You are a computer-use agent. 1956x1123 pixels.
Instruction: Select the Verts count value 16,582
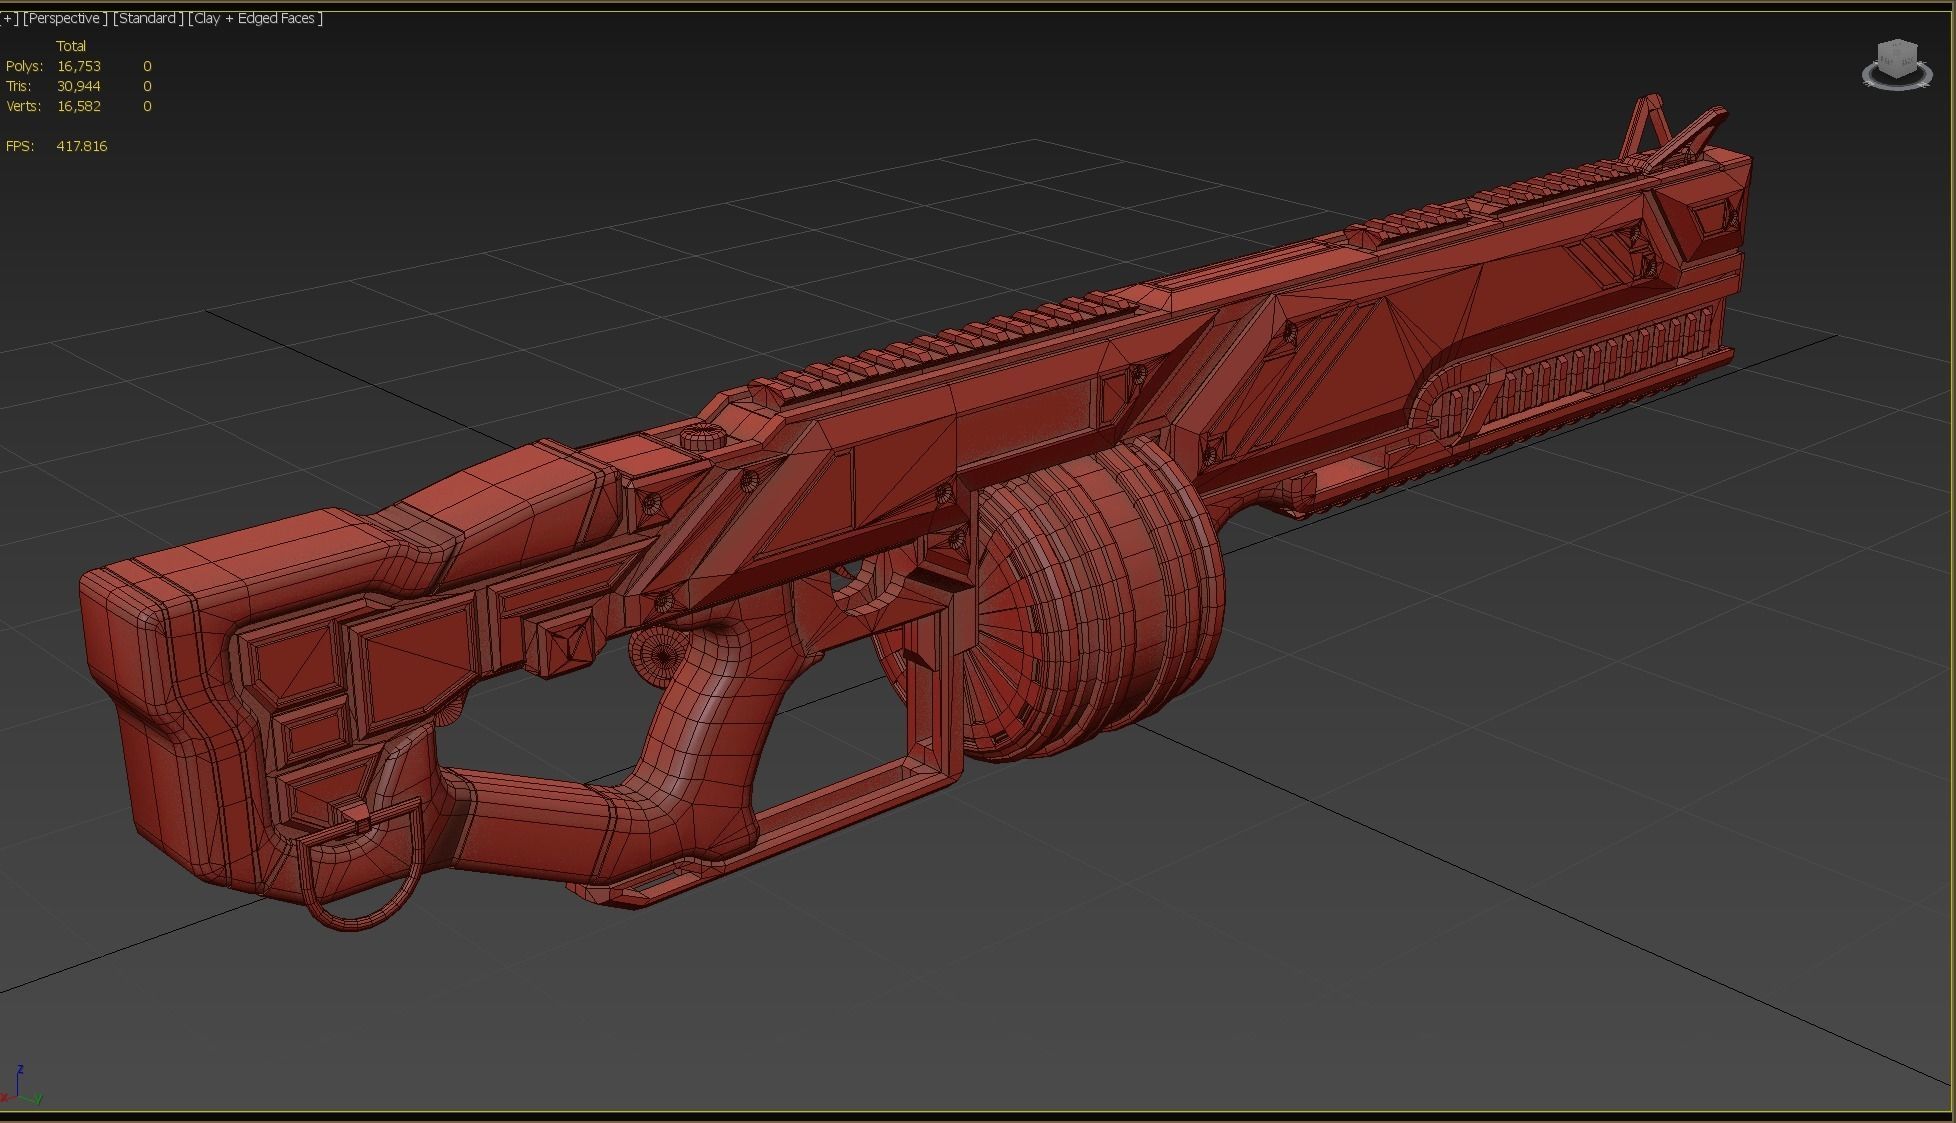79,106
